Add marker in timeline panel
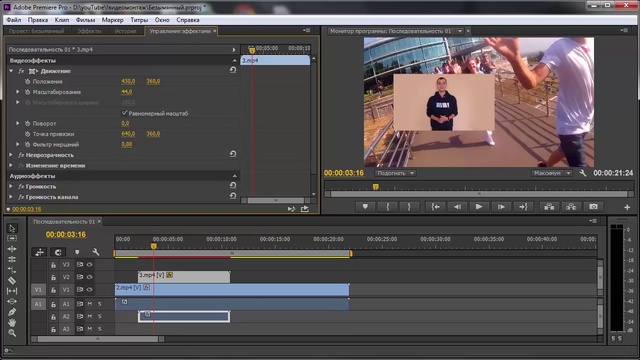 coord(77,252)
